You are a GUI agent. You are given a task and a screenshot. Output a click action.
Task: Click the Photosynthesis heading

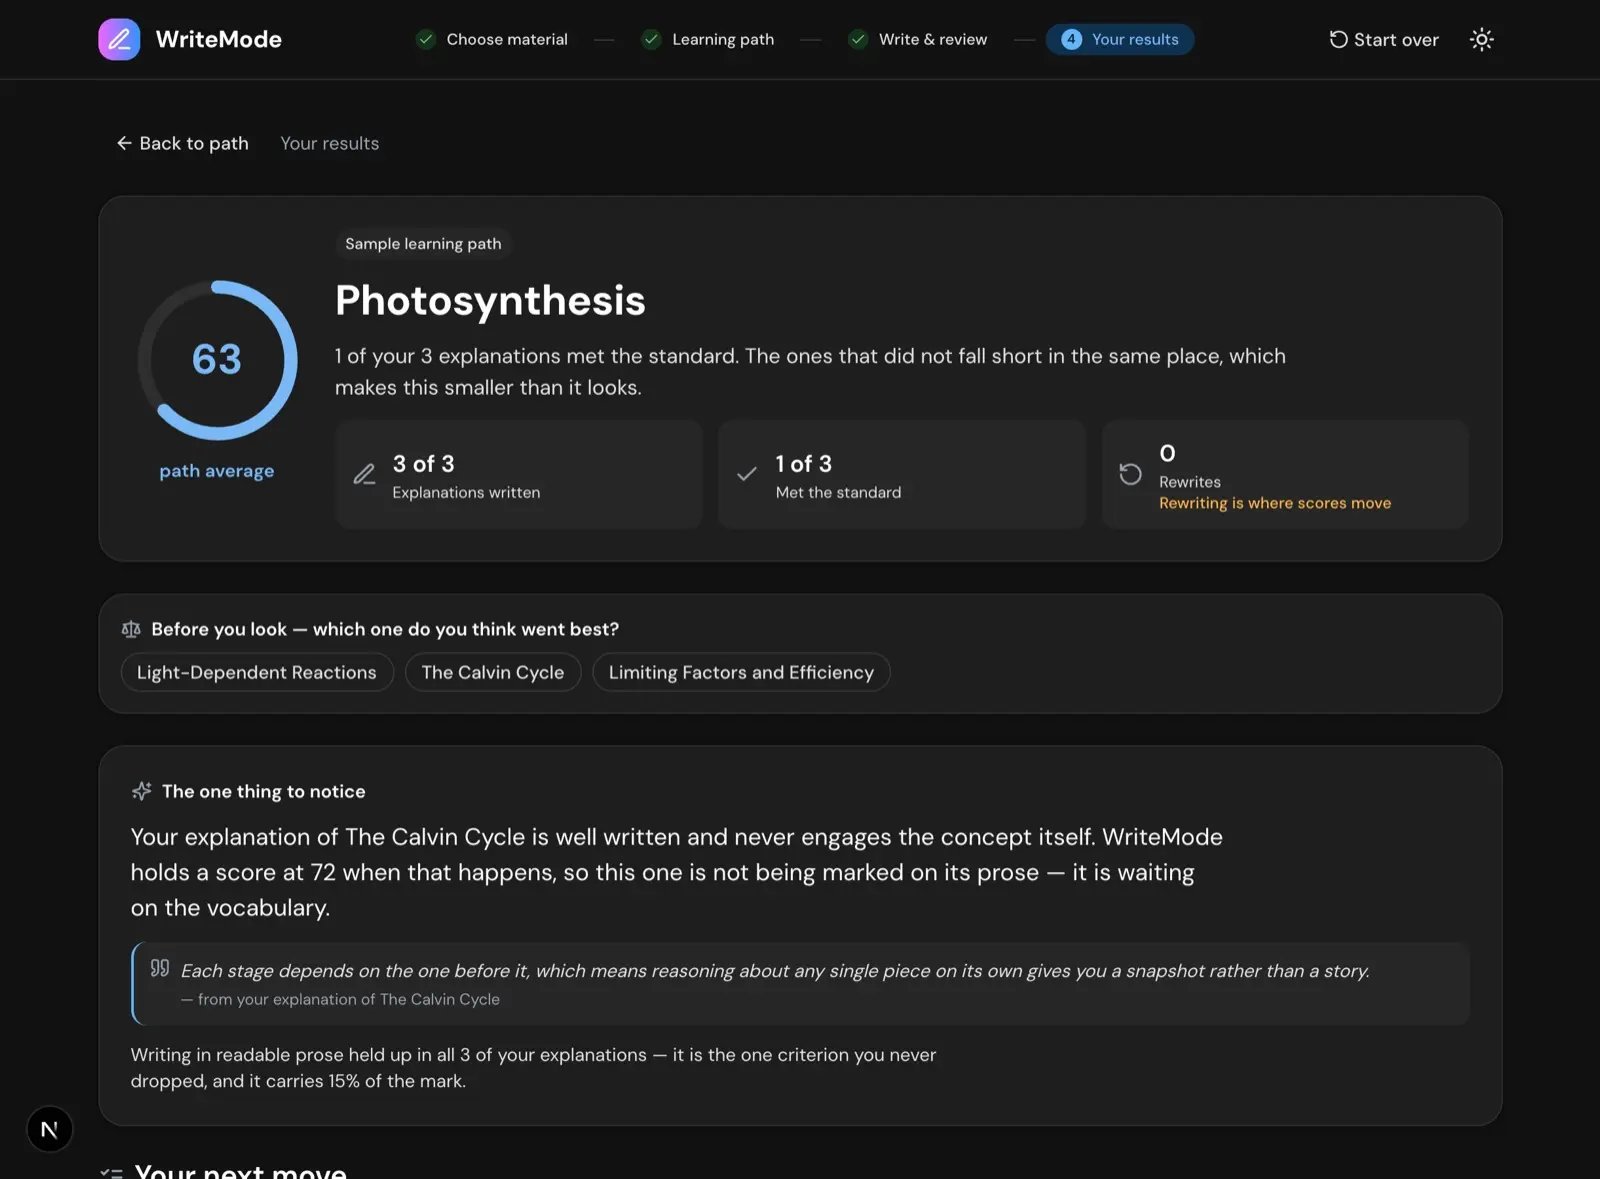coord(490,300)
